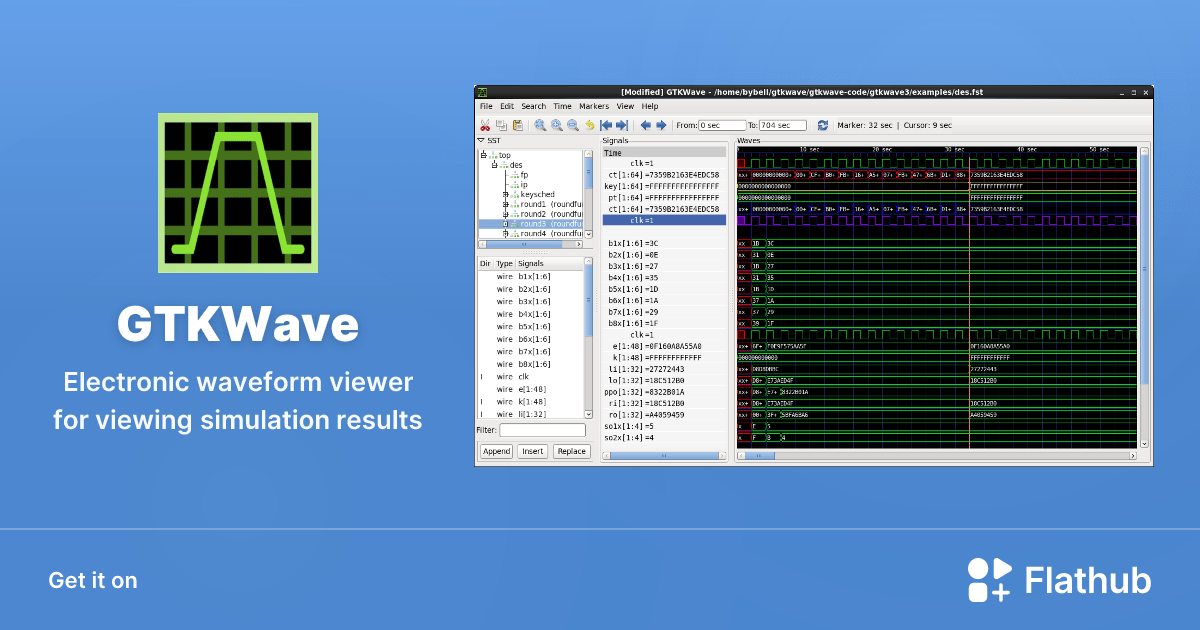Select the fp node in the tree
Viewport: 1200px width, 630px height.
(524, 175)
